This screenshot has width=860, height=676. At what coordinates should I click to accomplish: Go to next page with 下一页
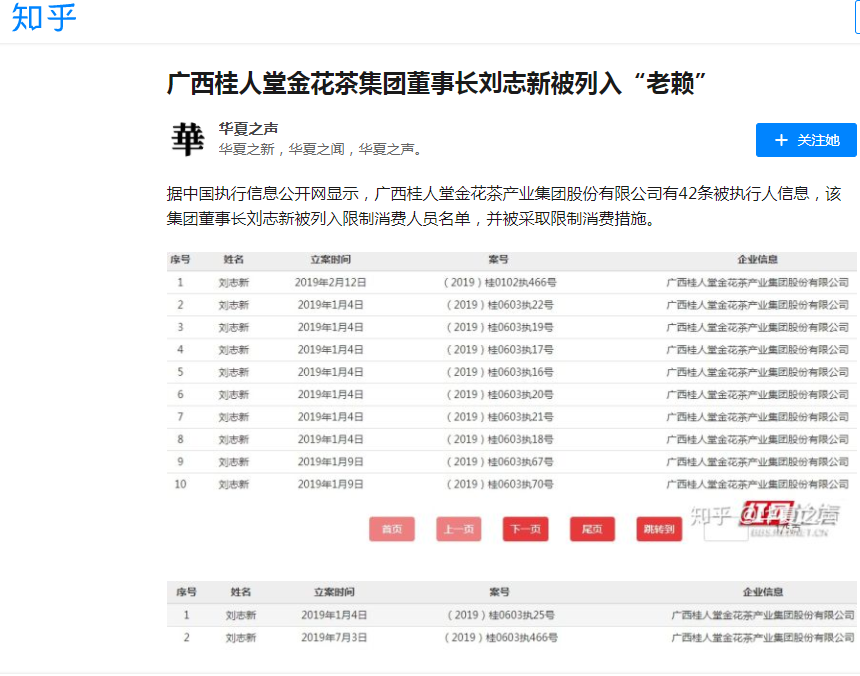[x=525, y=529]
